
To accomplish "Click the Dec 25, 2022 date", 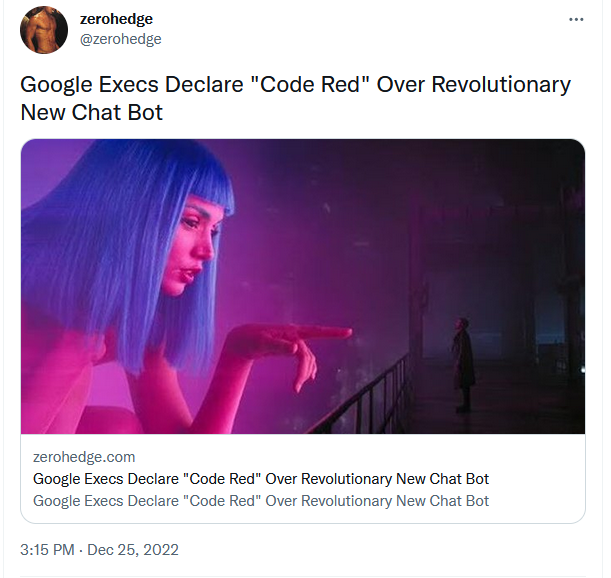I will point(133,550).
